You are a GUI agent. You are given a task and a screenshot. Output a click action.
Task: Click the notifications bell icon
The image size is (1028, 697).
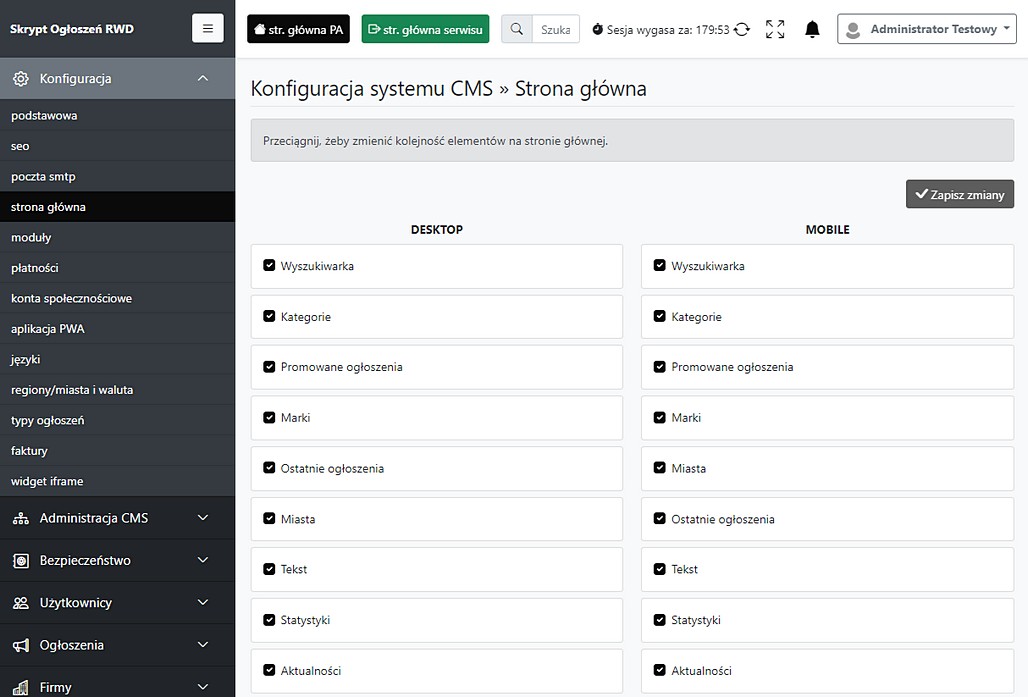812,30
